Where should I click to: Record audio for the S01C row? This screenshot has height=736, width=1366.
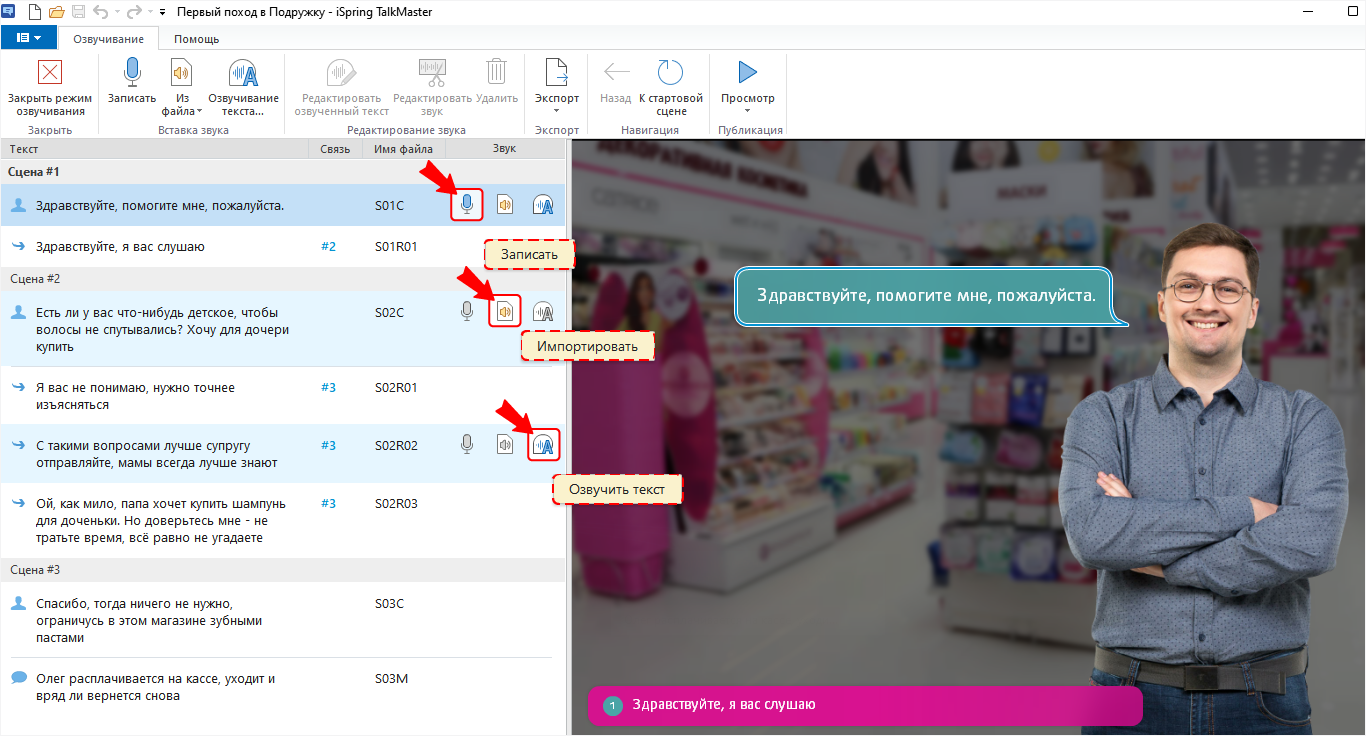point(466,205)
